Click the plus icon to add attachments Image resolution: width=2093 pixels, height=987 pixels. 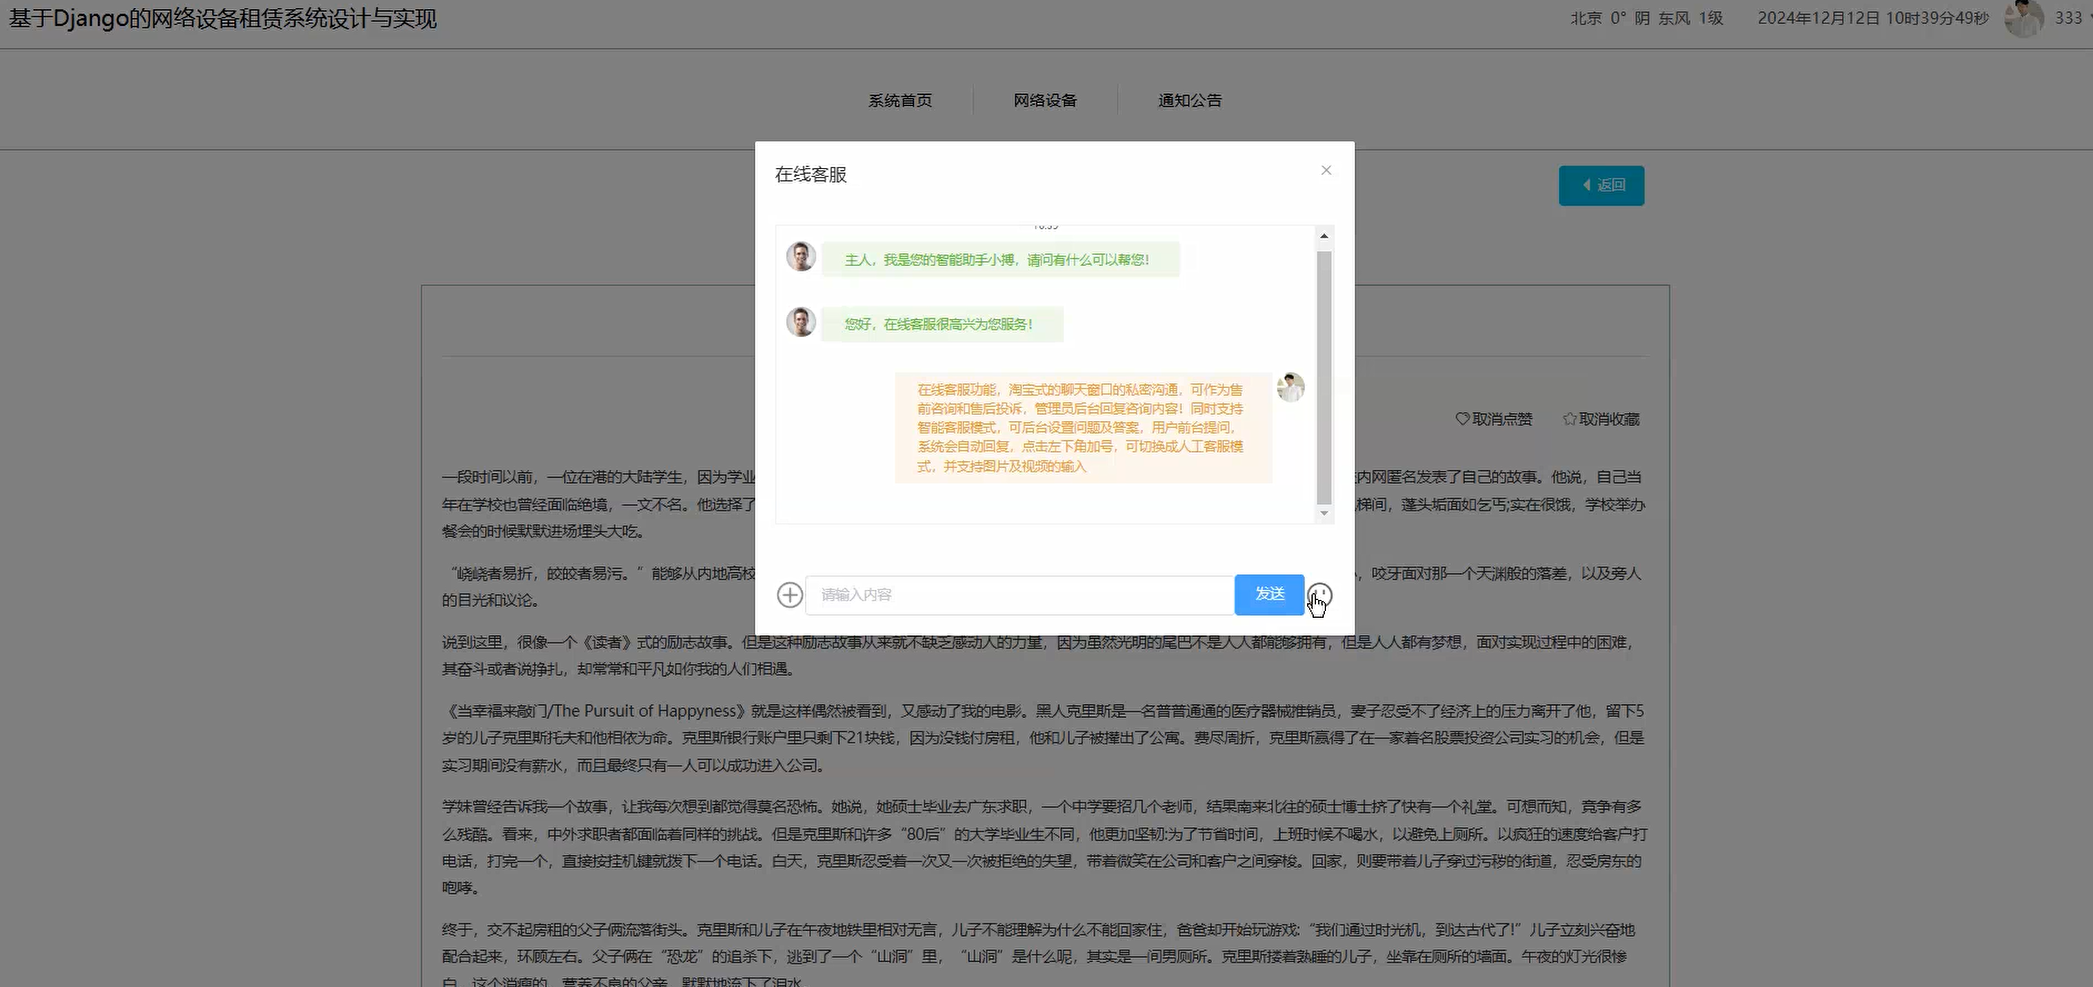click(x=789, y=594)
